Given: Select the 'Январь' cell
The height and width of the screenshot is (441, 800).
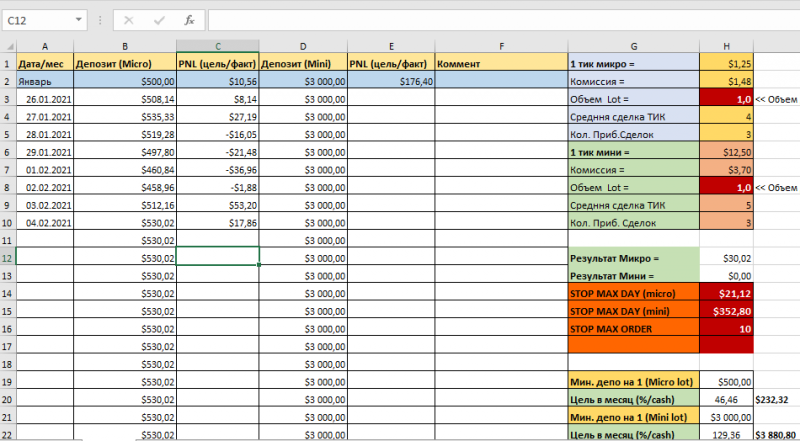Looking at the screenshot, I should pyautogui.click(x=45, y=81).
